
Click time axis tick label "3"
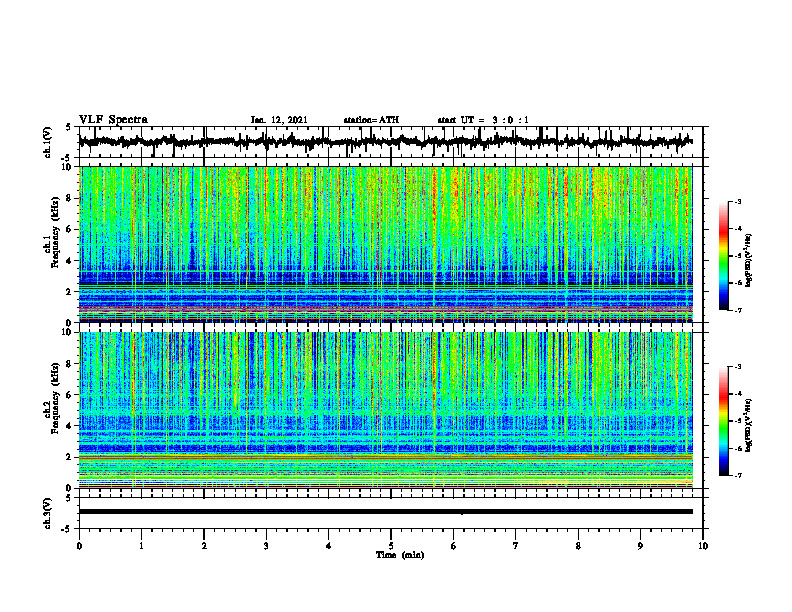pos(266,546)
